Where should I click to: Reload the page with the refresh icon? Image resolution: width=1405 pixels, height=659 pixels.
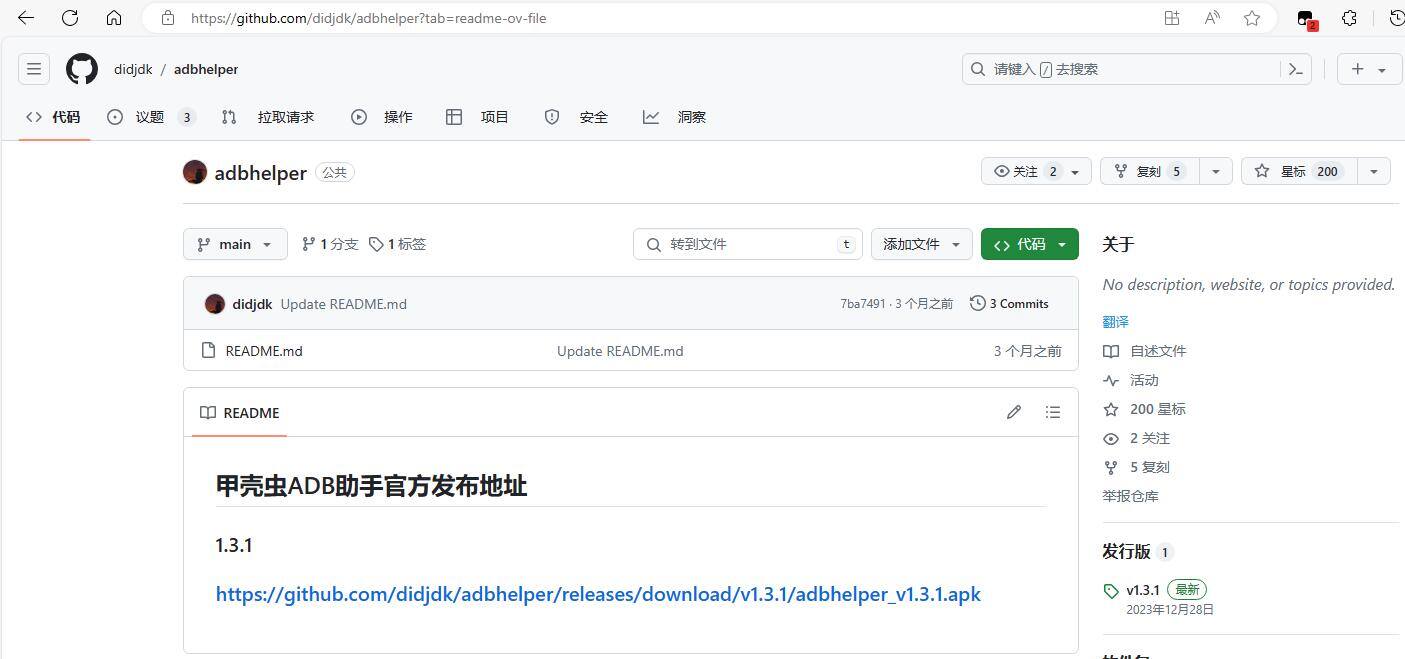70,18
